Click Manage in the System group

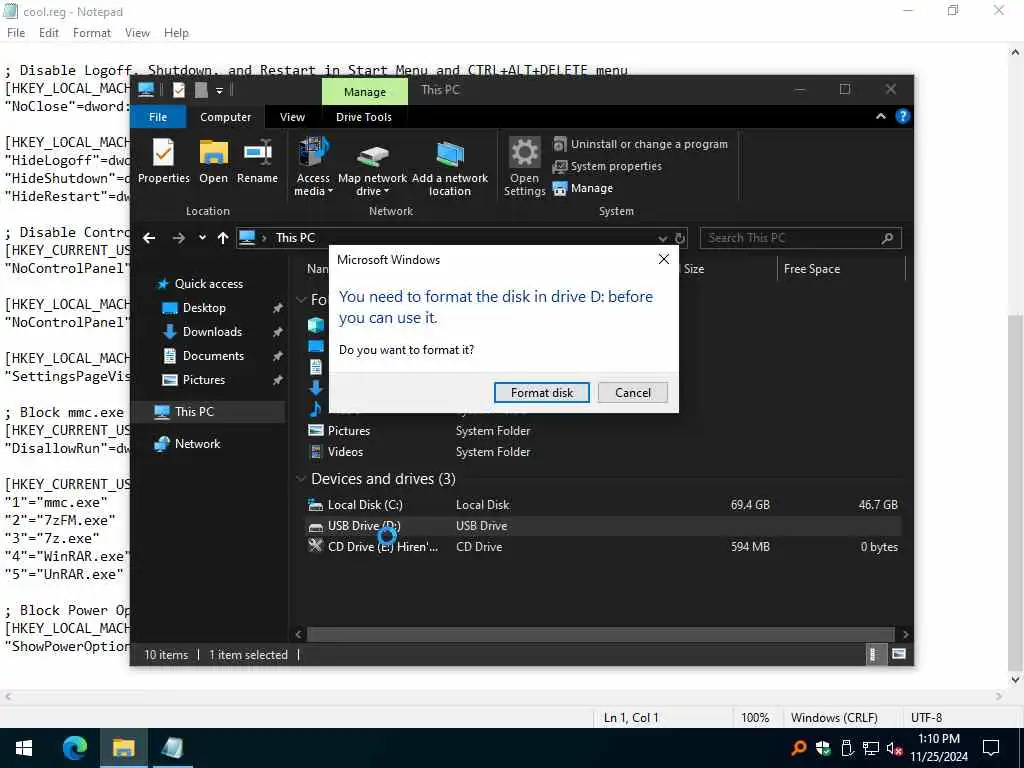583,188
